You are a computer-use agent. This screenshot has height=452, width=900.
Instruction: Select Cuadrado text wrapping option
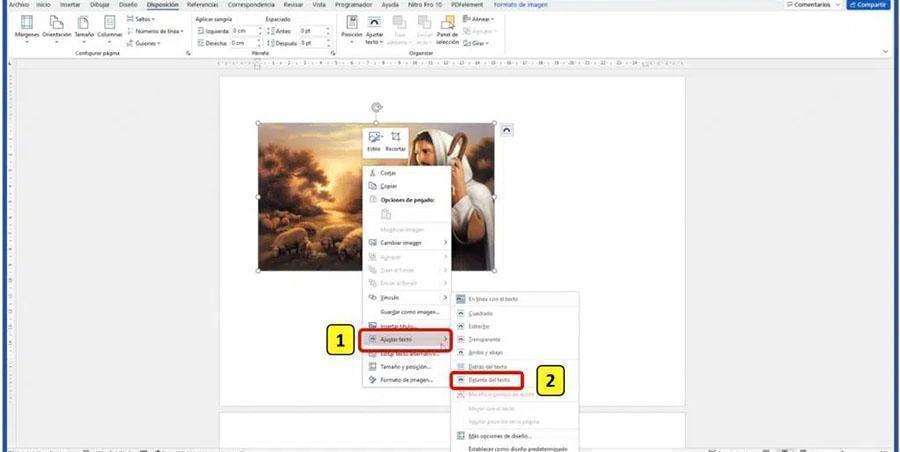tap(481, 313)
